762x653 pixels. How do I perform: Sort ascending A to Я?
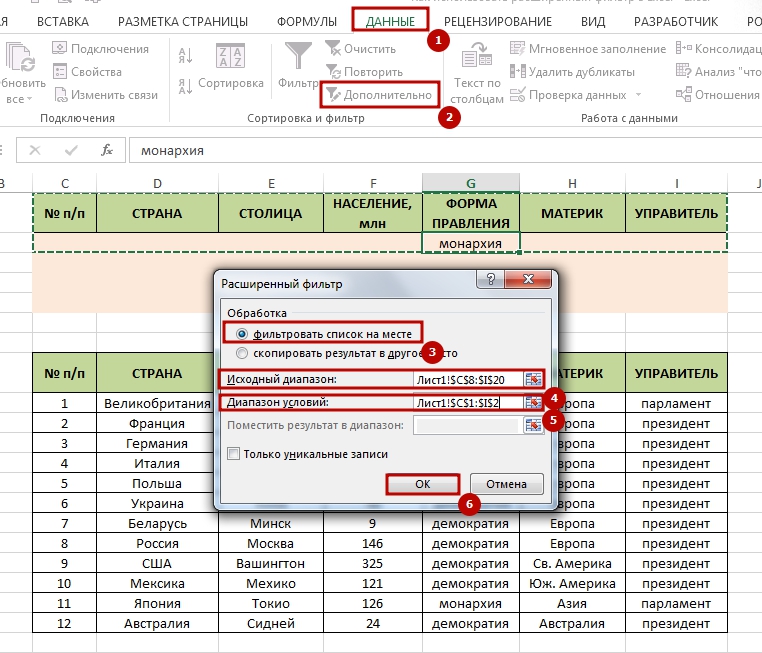pyautogui.click(x=185, y=55)
